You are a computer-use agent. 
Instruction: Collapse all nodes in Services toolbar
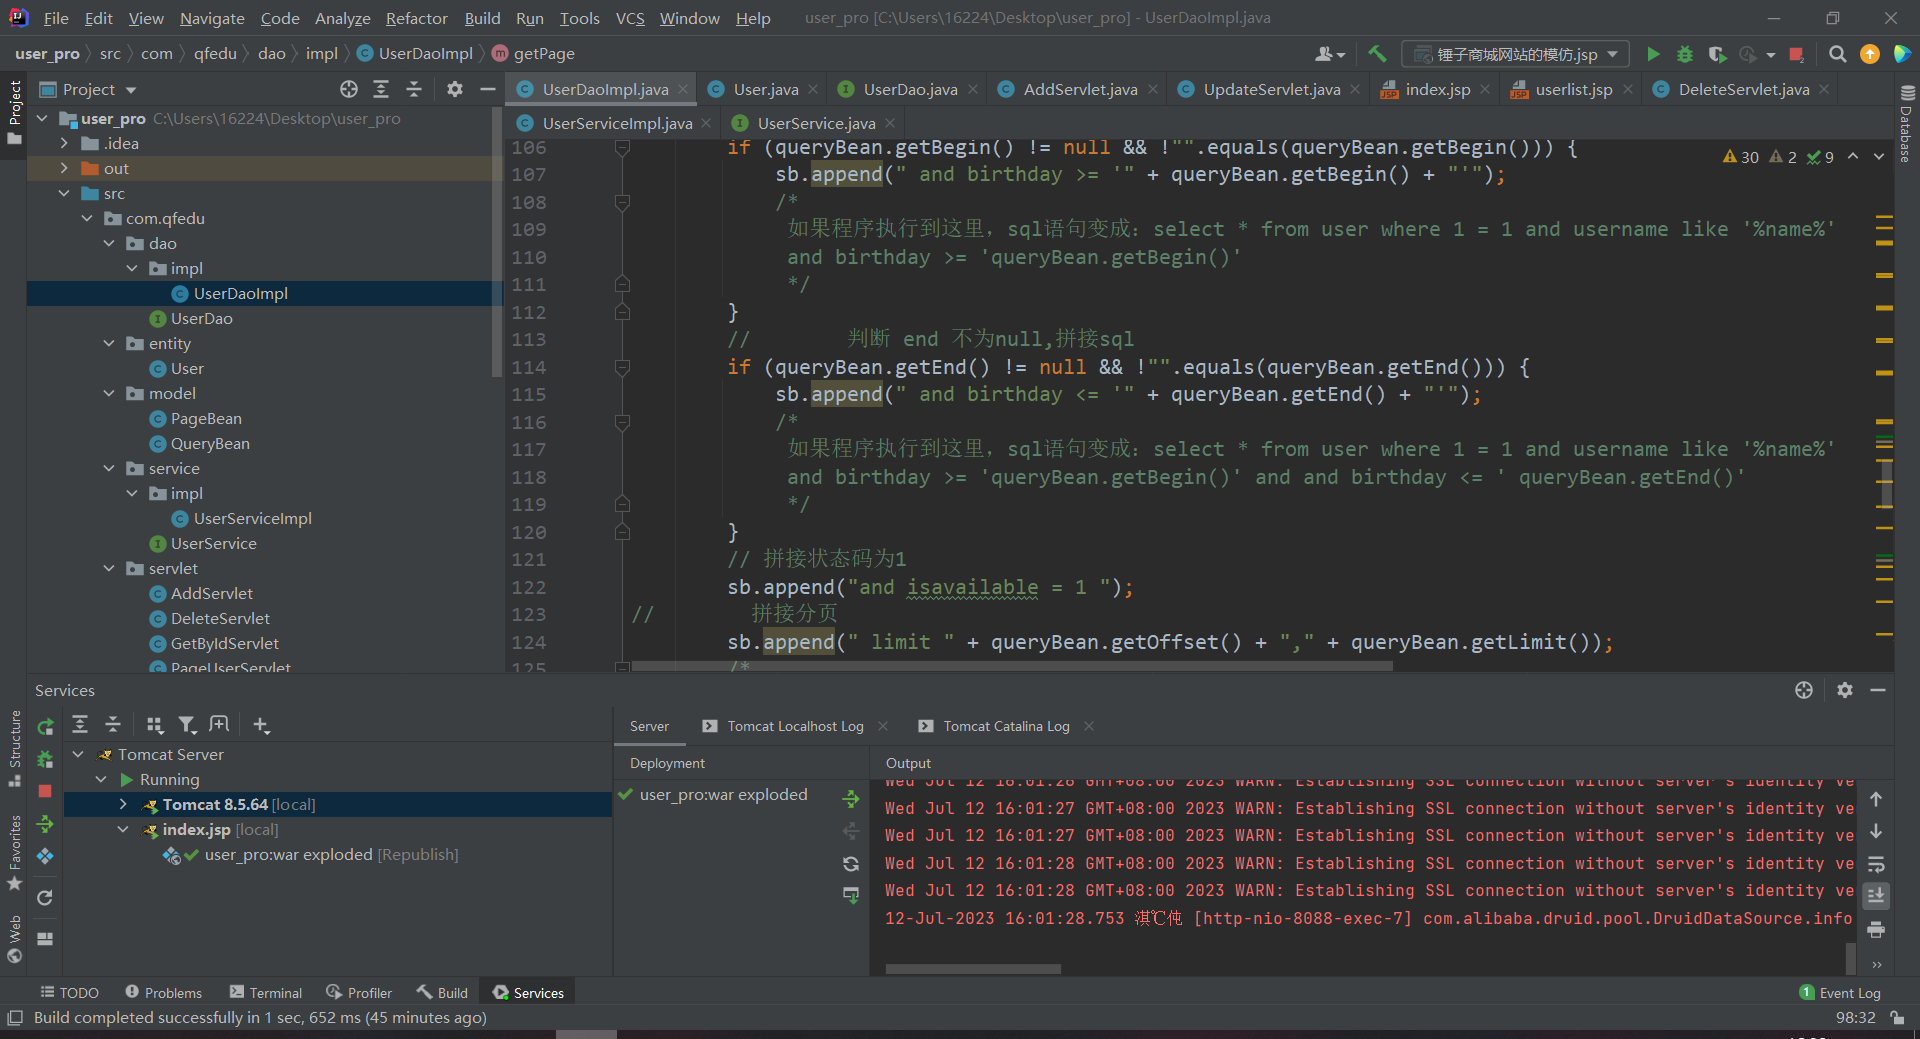click(x=113, y=724)
